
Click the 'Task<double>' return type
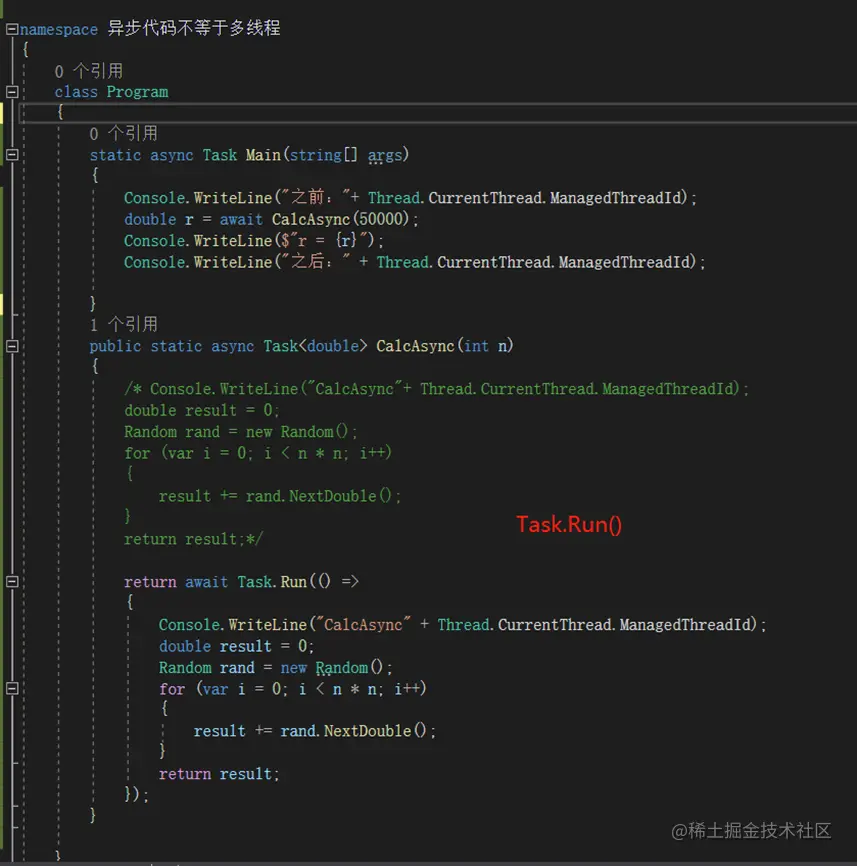pos(315,346)
